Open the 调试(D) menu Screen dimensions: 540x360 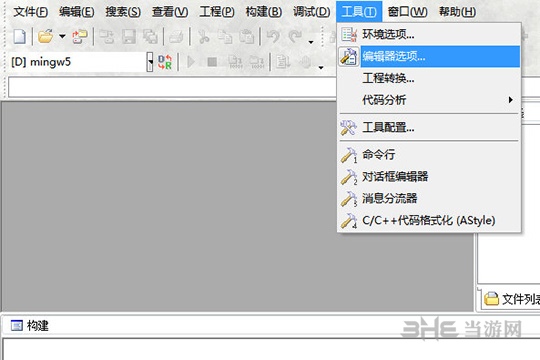(x=311, y=12)
